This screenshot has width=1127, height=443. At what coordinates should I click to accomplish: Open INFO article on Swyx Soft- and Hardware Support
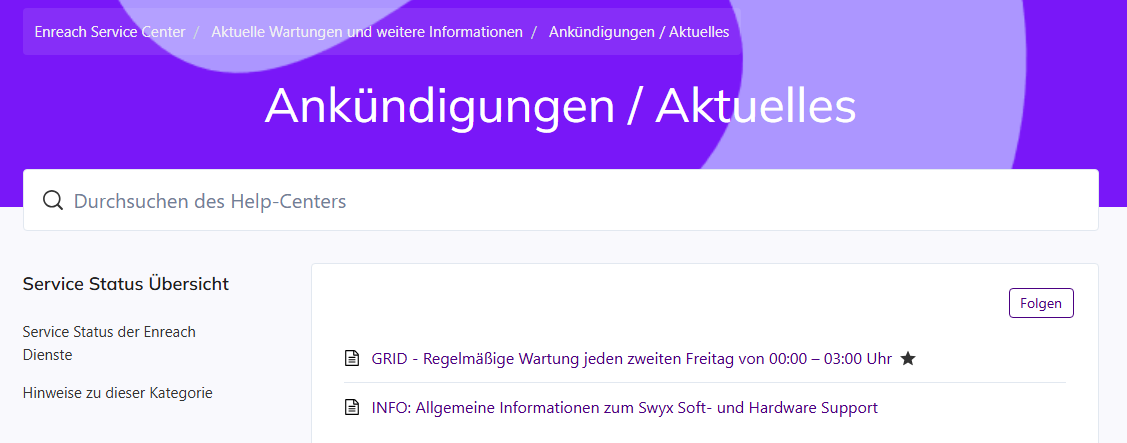tap(624, 408)
